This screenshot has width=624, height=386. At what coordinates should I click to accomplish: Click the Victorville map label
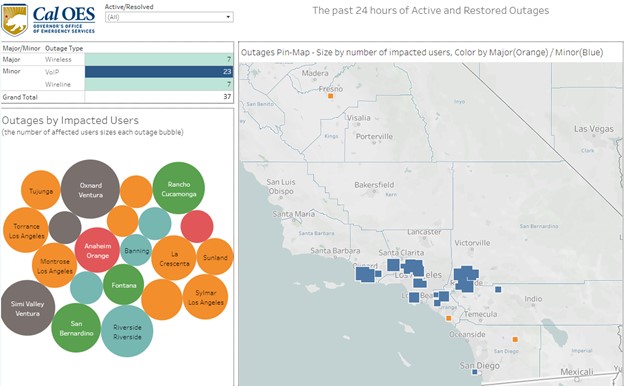click(x=472, y=243)
